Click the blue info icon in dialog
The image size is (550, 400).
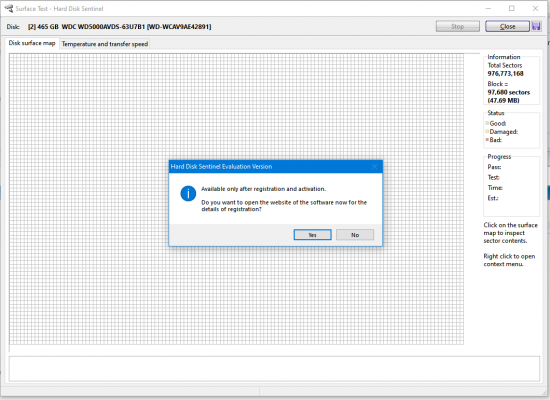[188, 193]
